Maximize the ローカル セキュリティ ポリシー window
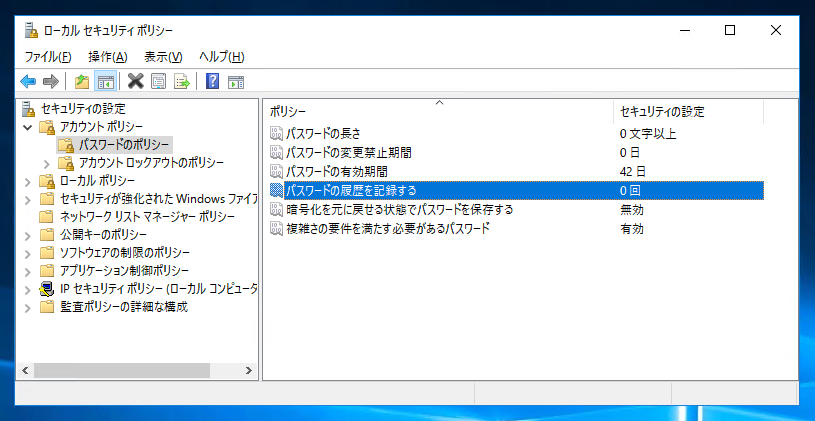 pyautogui.click(x=730, y=31)
